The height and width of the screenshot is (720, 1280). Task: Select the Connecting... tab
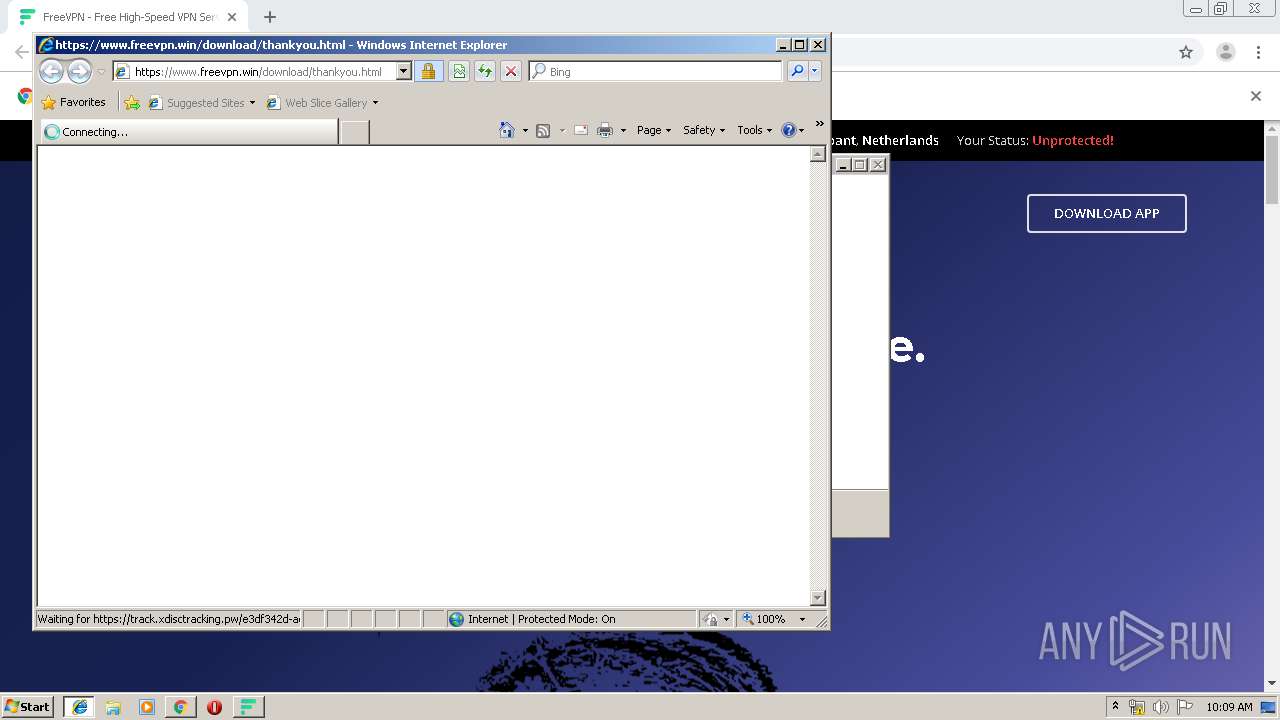click(188, 131)
